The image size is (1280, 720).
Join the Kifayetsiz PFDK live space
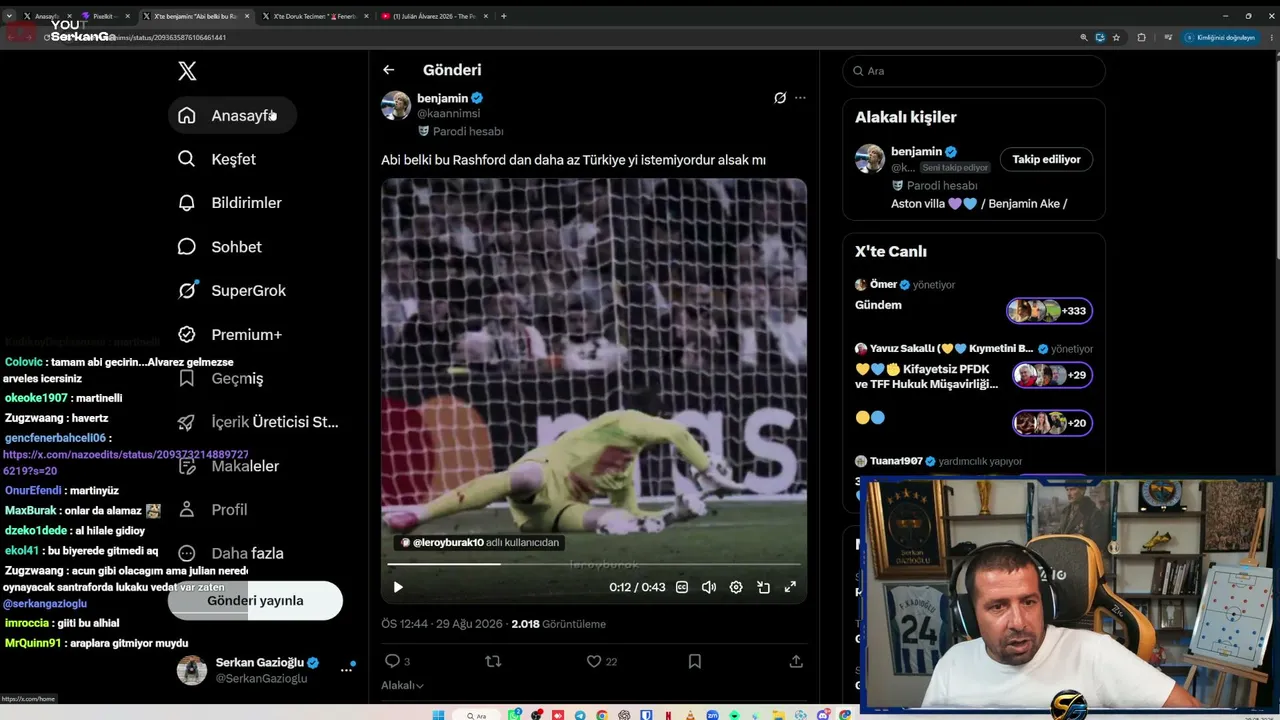pos(1052,375)
